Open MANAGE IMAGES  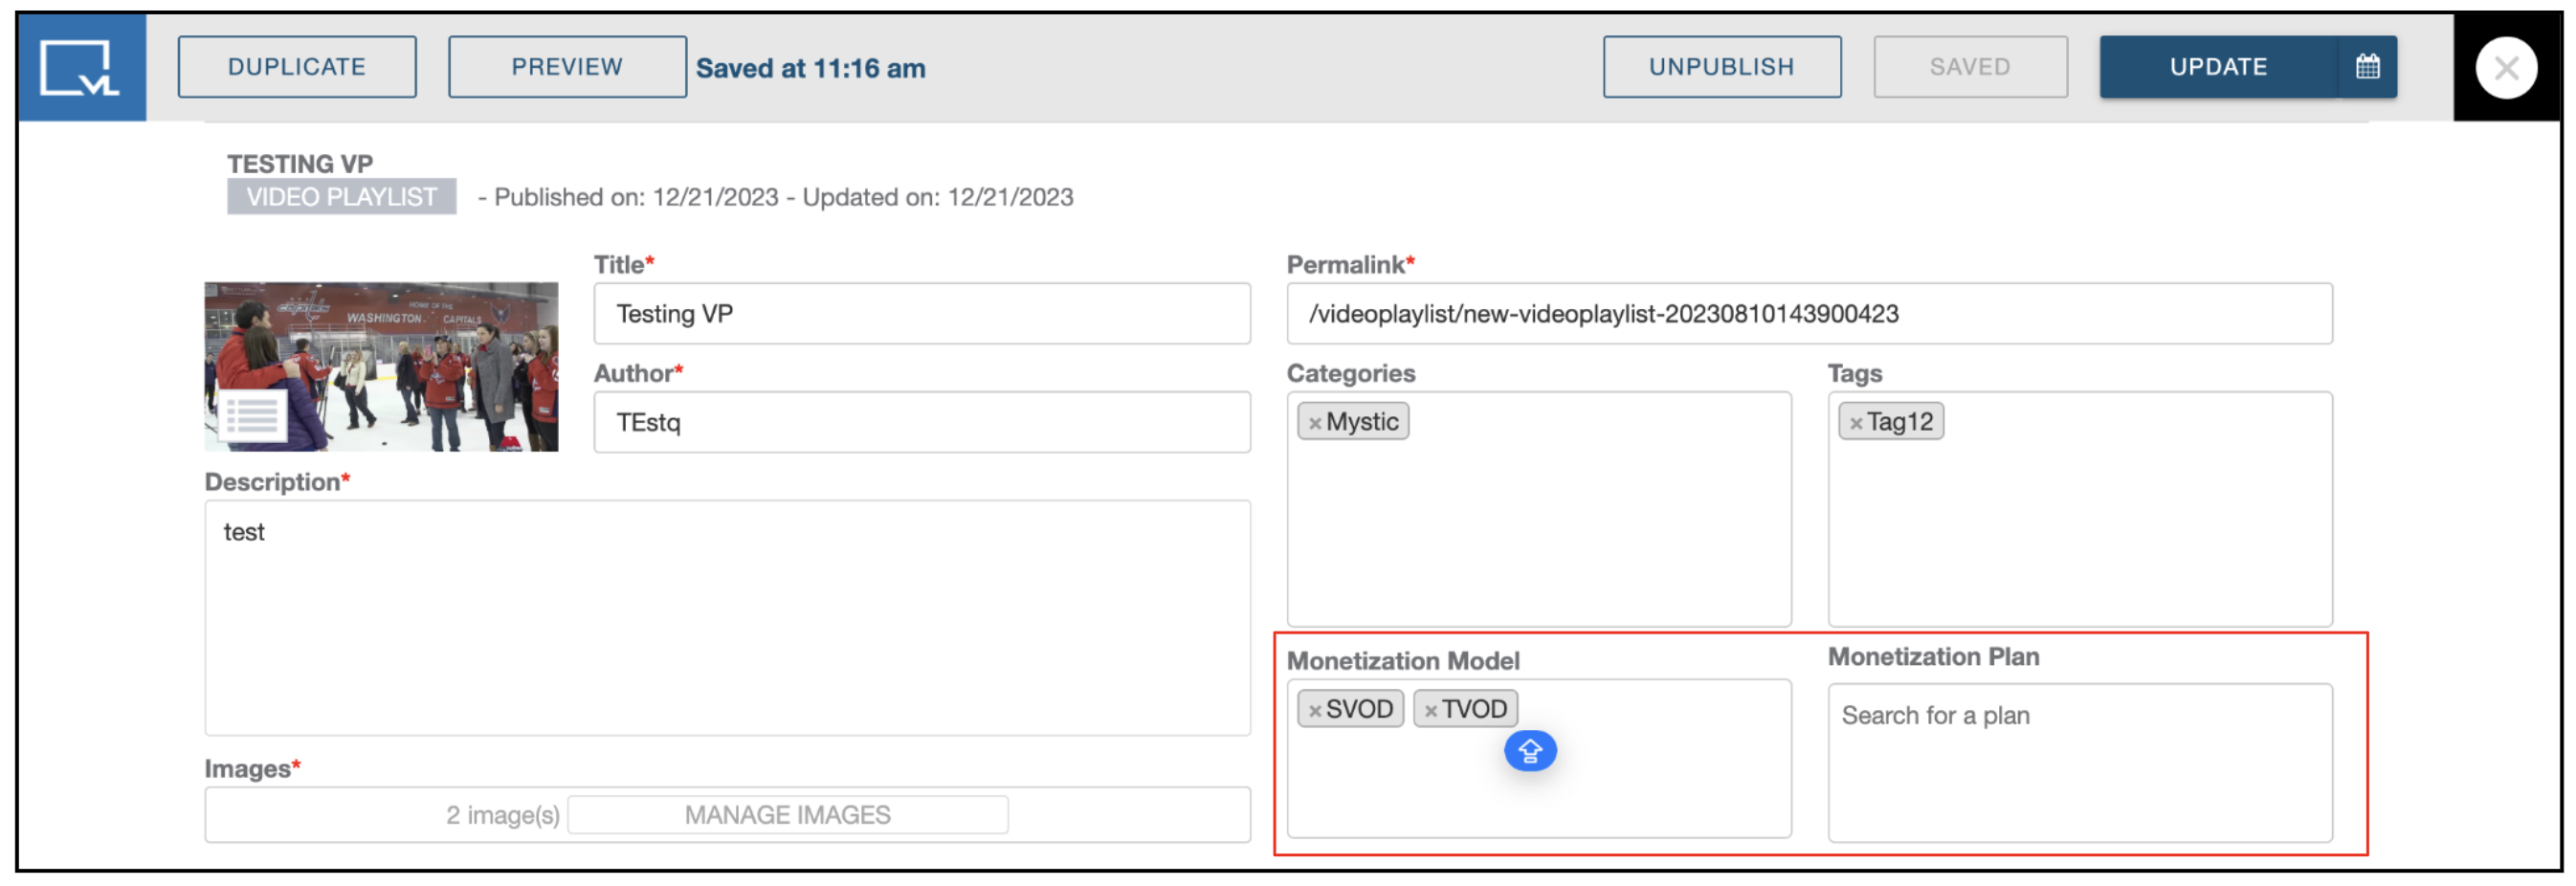tap(787, 815)
